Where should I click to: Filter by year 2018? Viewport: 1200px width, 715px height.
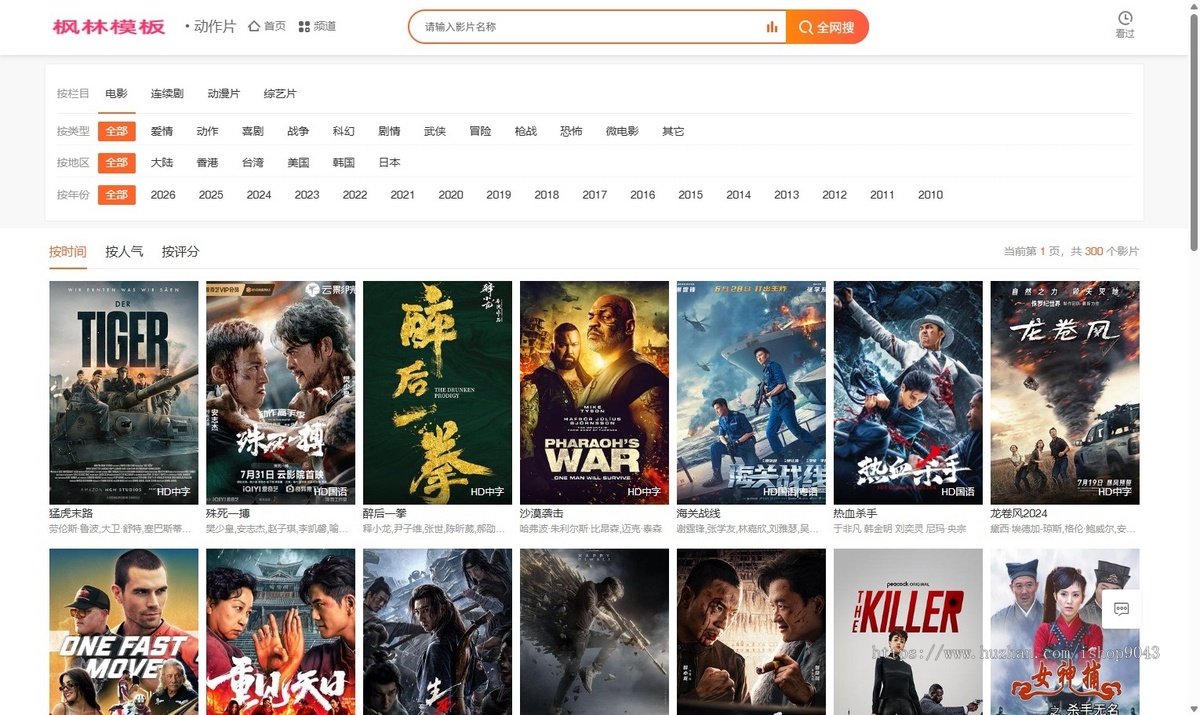point(547,194)
